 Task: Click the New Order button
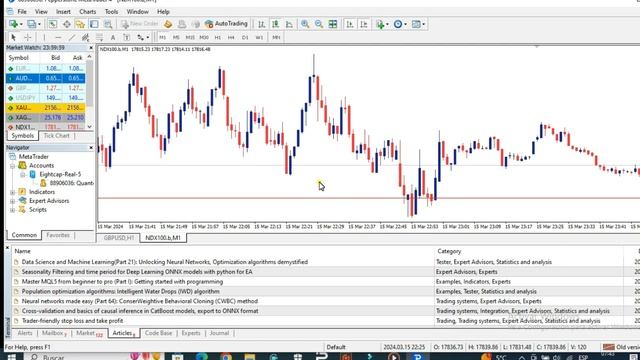pyautogui.click(x=140, y=24)
